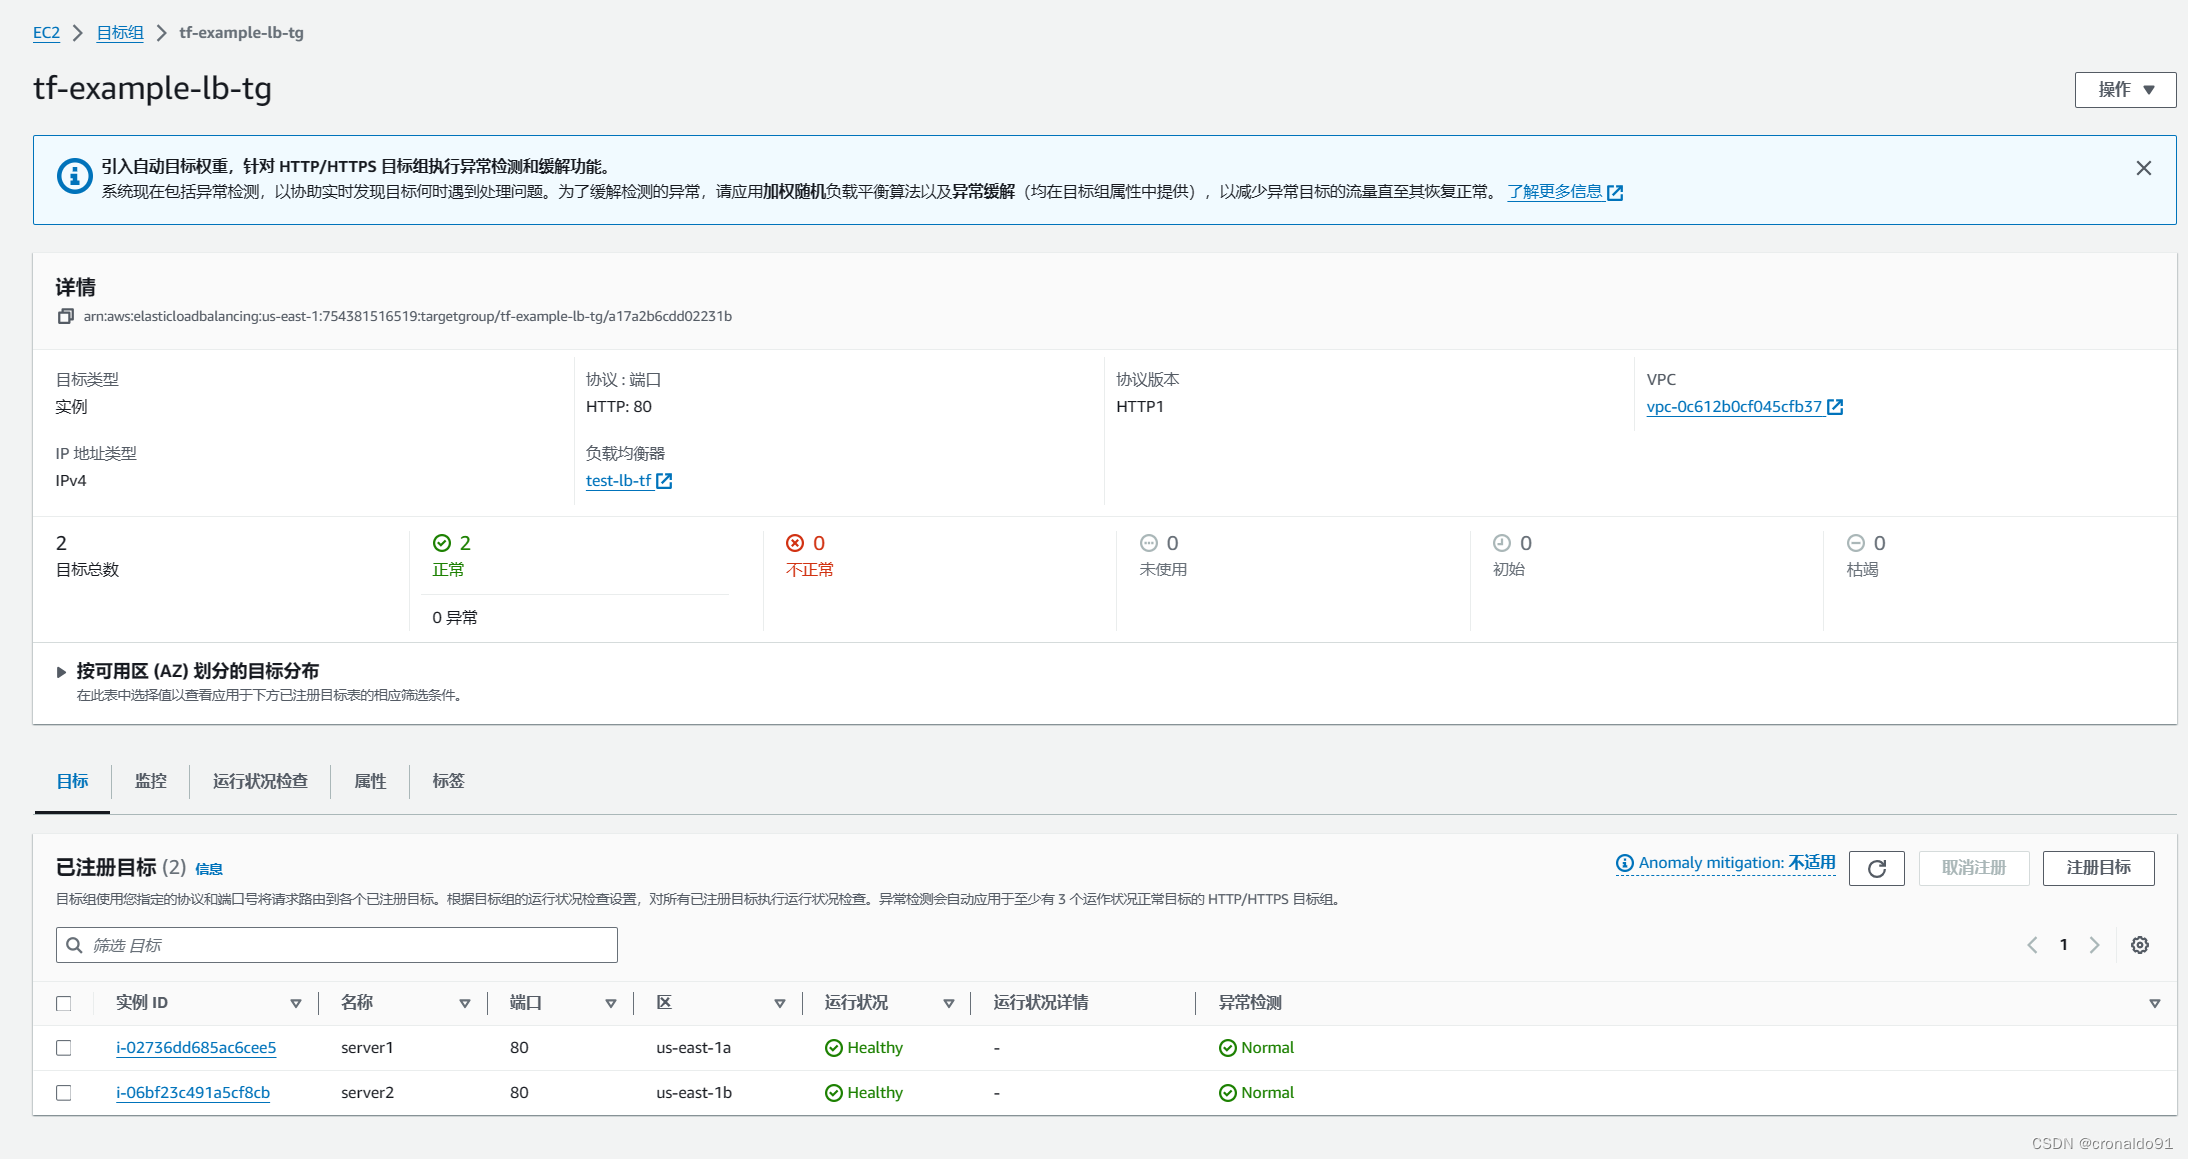The height and width of the screenshot is (1159, 2188).
Task: Click the external link icon next to VPC ID
Action: pyautogui.click(x=1835, y=407)
